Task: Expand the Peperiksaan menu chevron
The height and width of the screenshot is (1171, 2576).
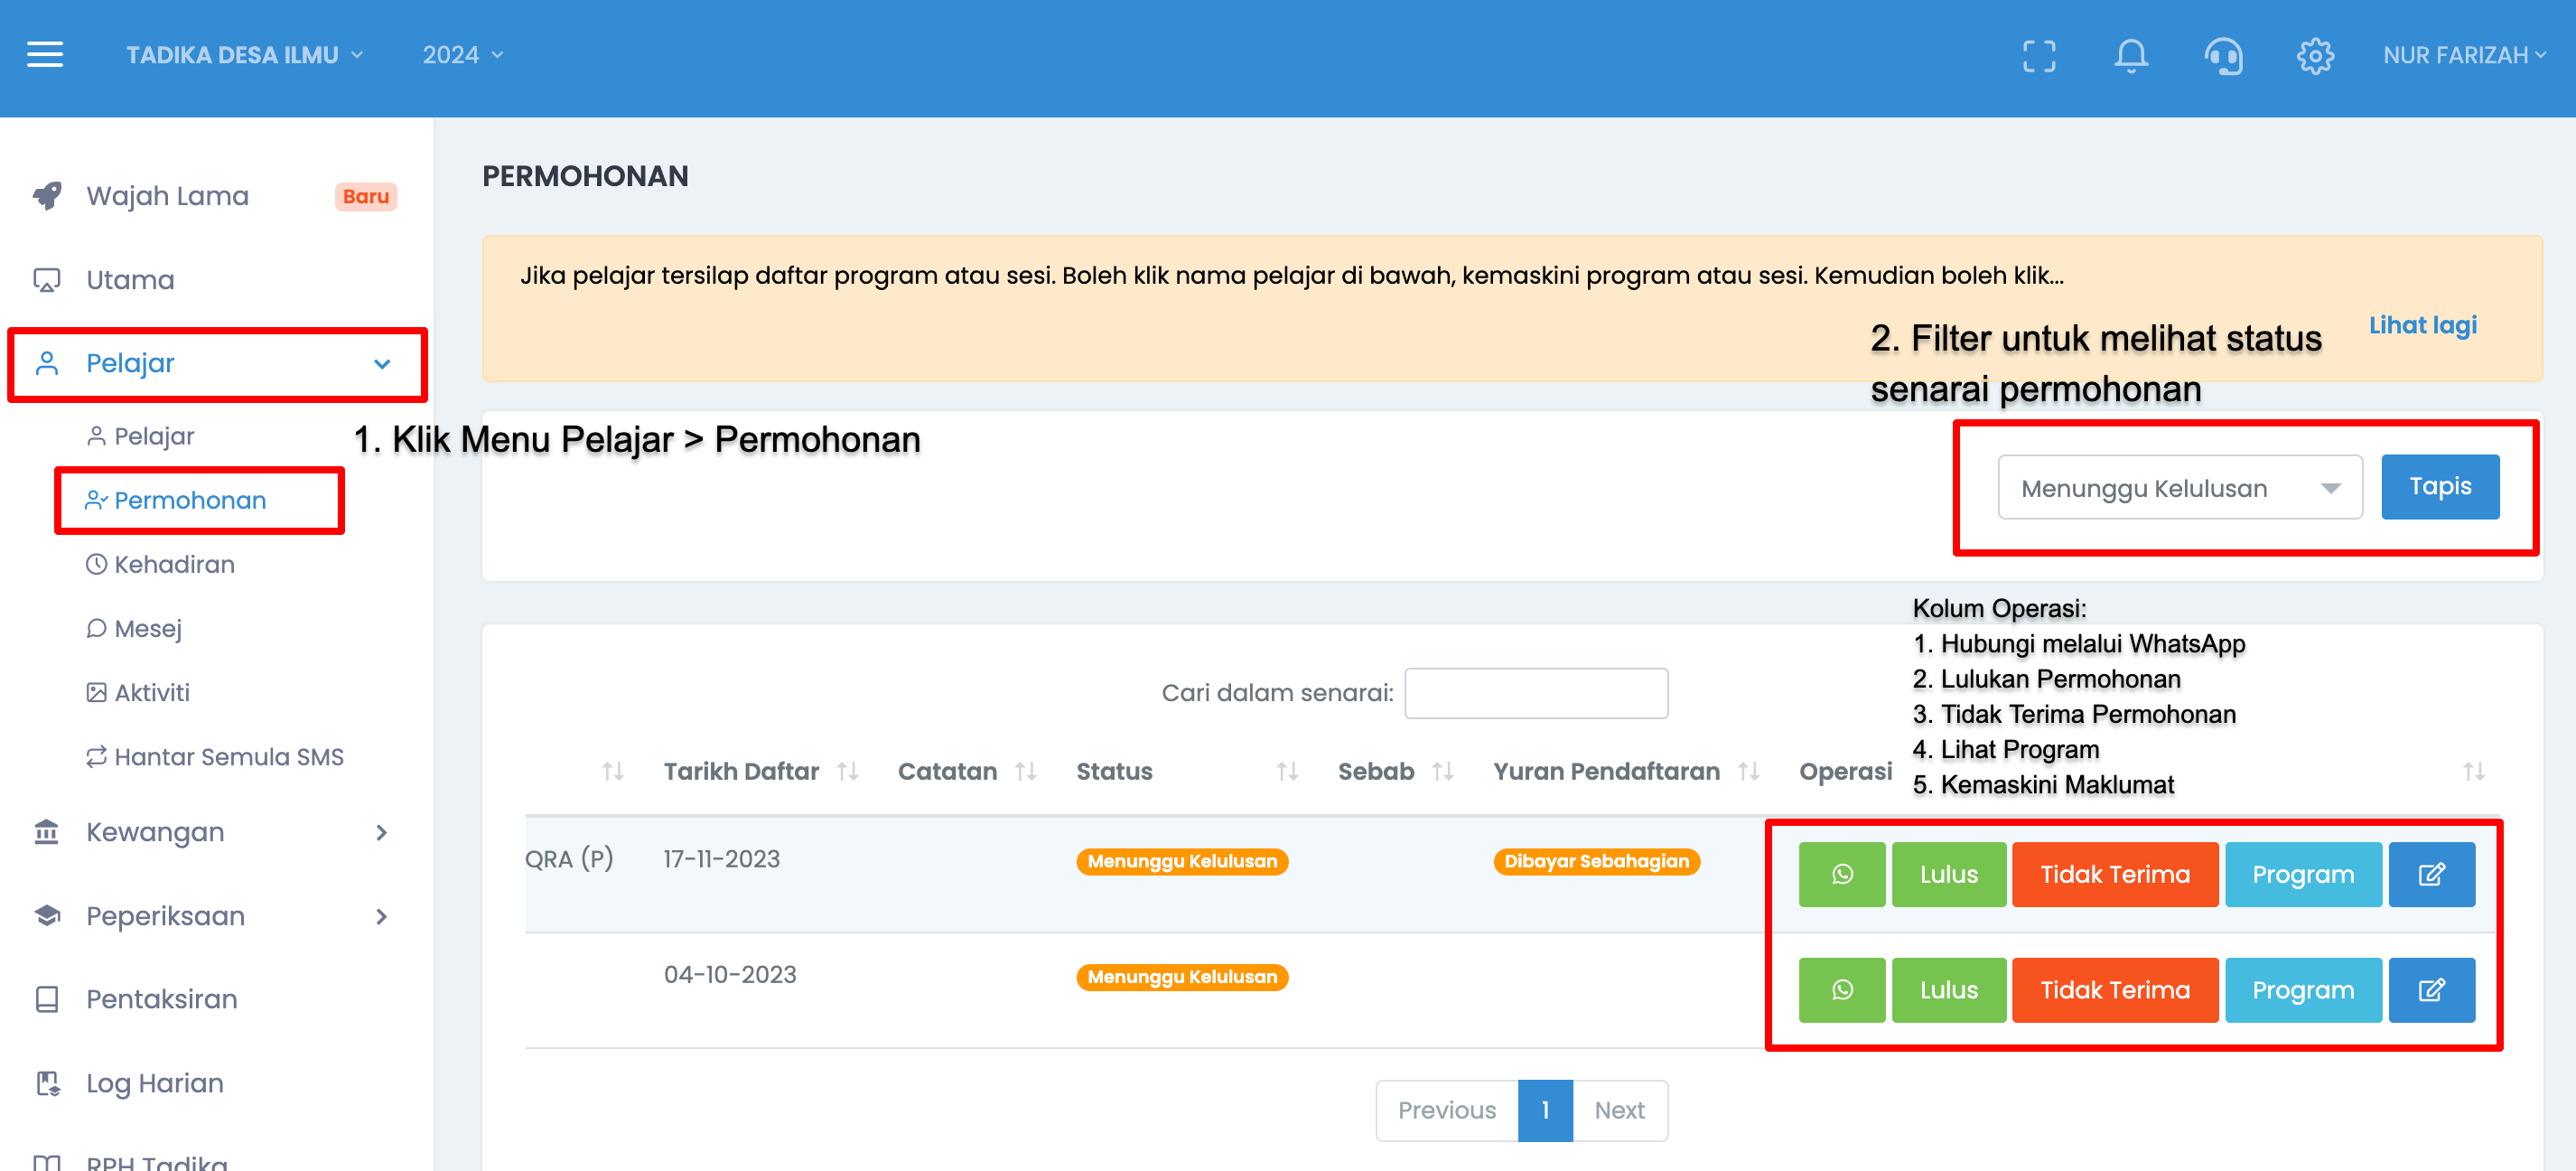Action: point(382,916)
